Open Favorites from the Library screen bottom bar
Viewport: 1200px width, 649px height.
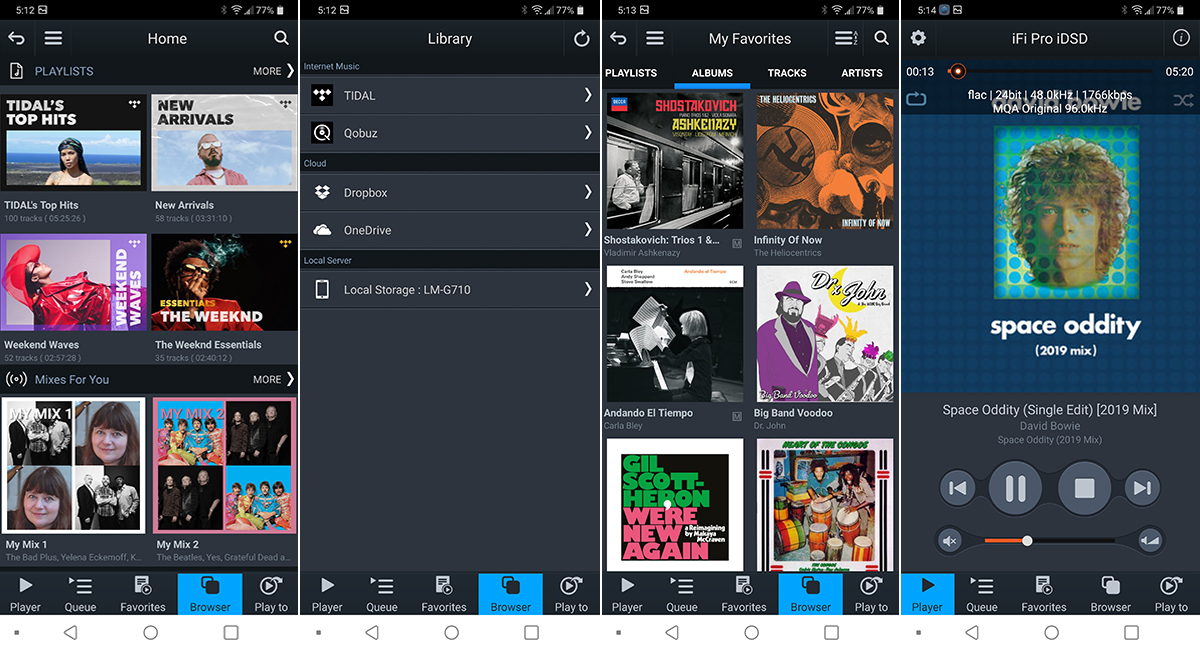click(444, 593)
